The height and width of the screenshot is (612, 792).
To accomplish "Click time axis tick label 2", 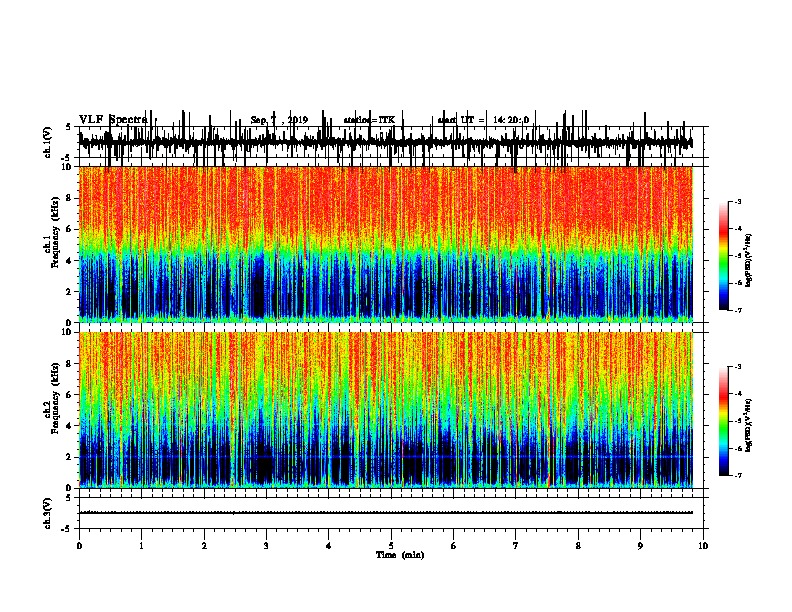I will tap(204, 546).
